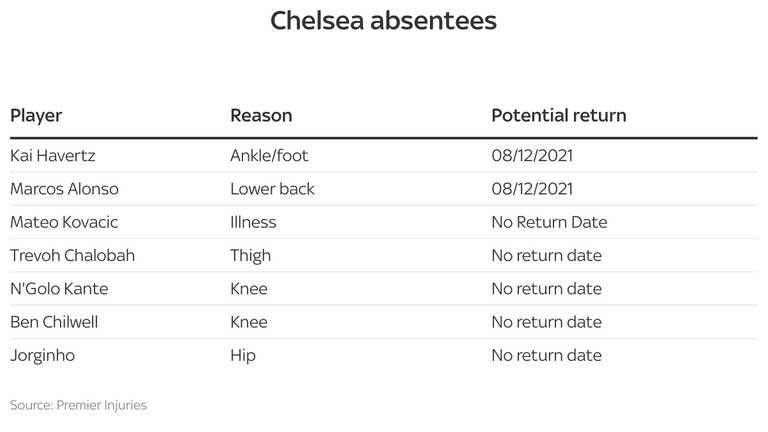
Task: Click Ben Chilwell player name
Action: point(54,322)
